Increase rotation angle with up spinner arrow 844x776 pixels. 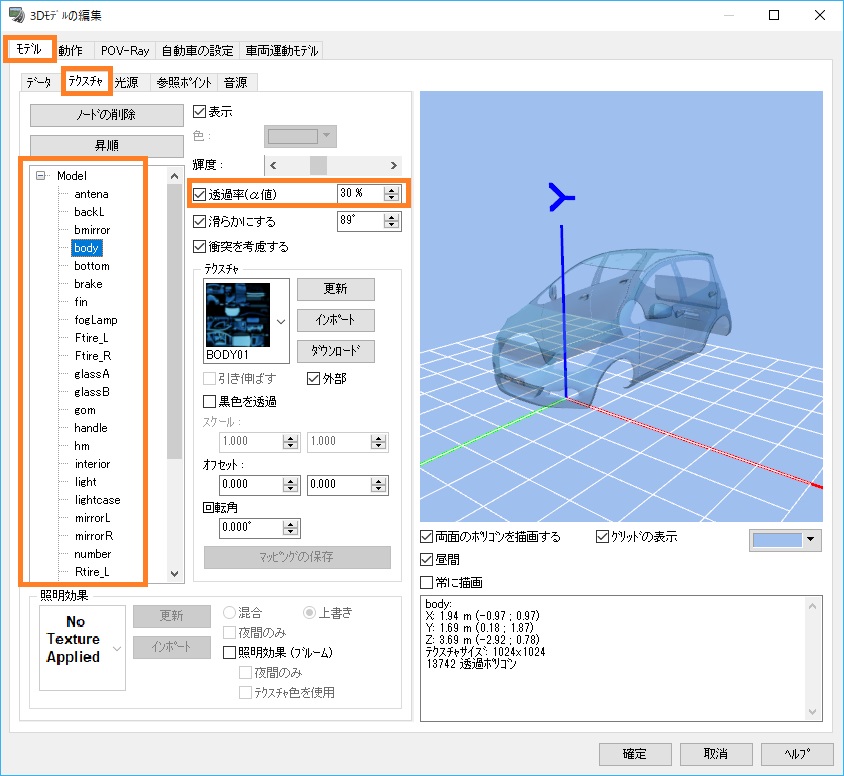pyautogui.click(x=291, y=523)
